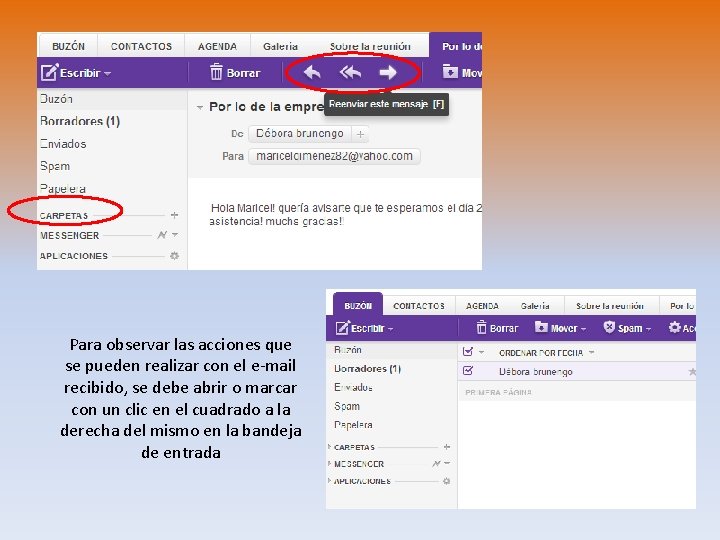Switch to Galería tab in open-message view

point(281,46)
